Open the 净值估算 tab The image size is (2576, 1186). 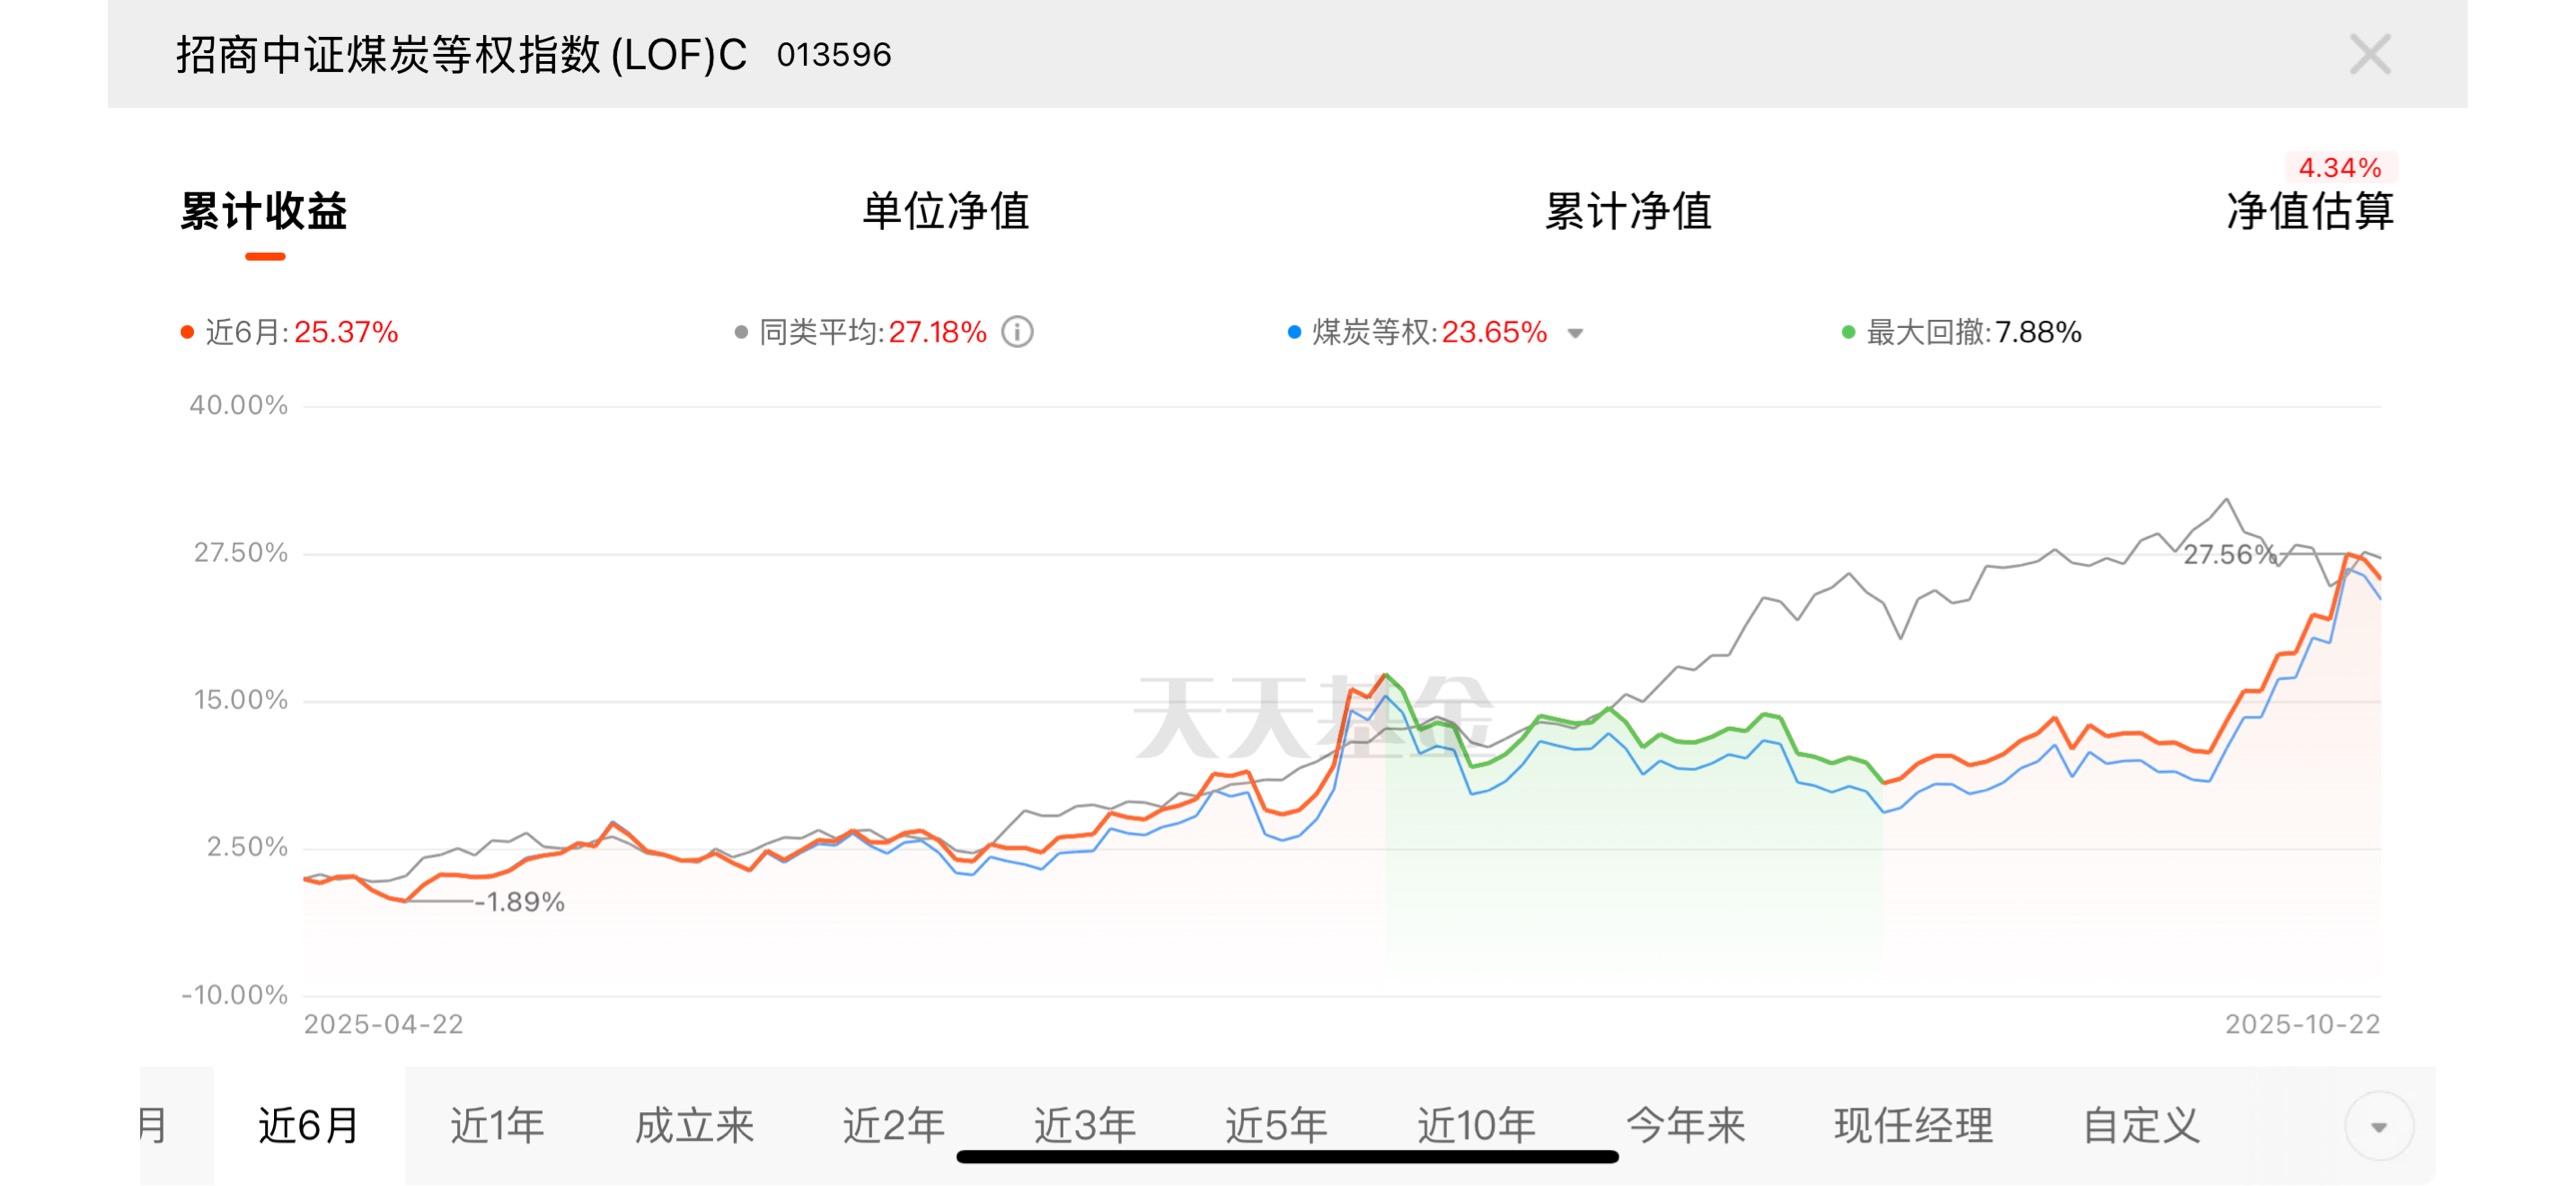pyautogui.click(x=2309, y=211)
